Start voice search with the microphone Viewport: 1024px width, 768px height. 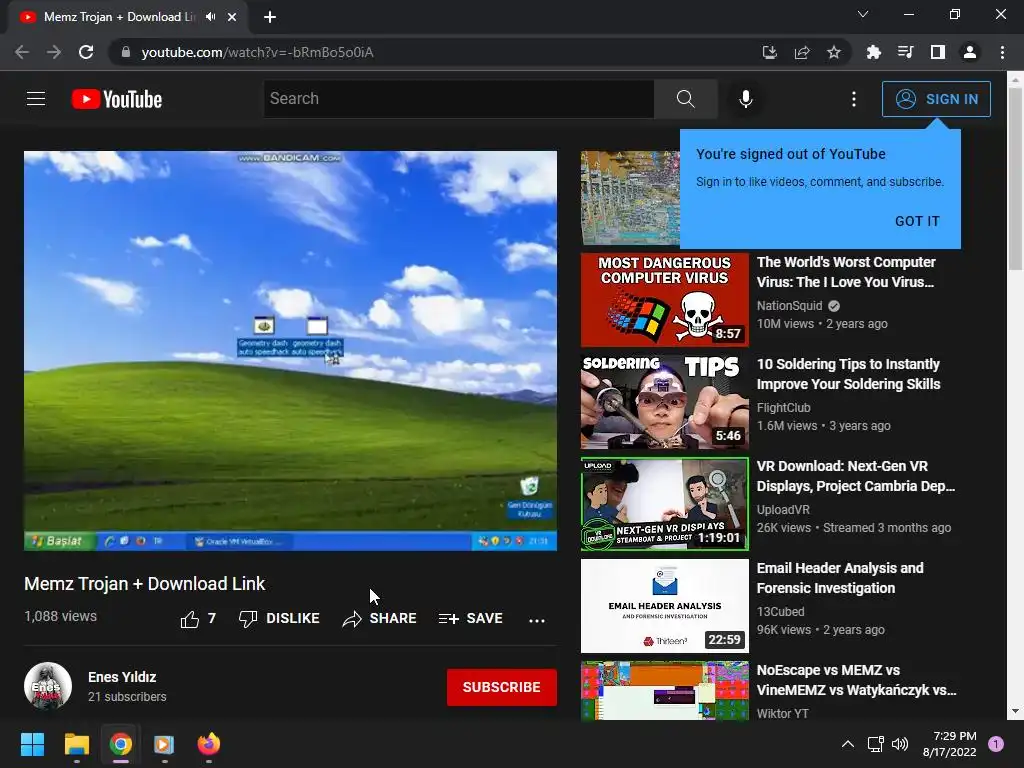tap(745, 99)
